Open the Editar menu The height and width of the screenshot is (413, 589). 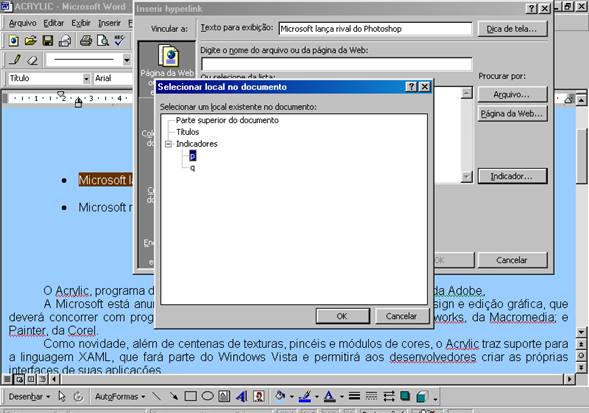53,23
